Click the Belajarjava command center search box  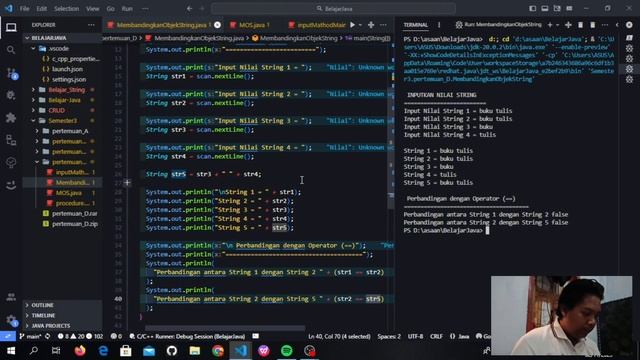[333, 8]
